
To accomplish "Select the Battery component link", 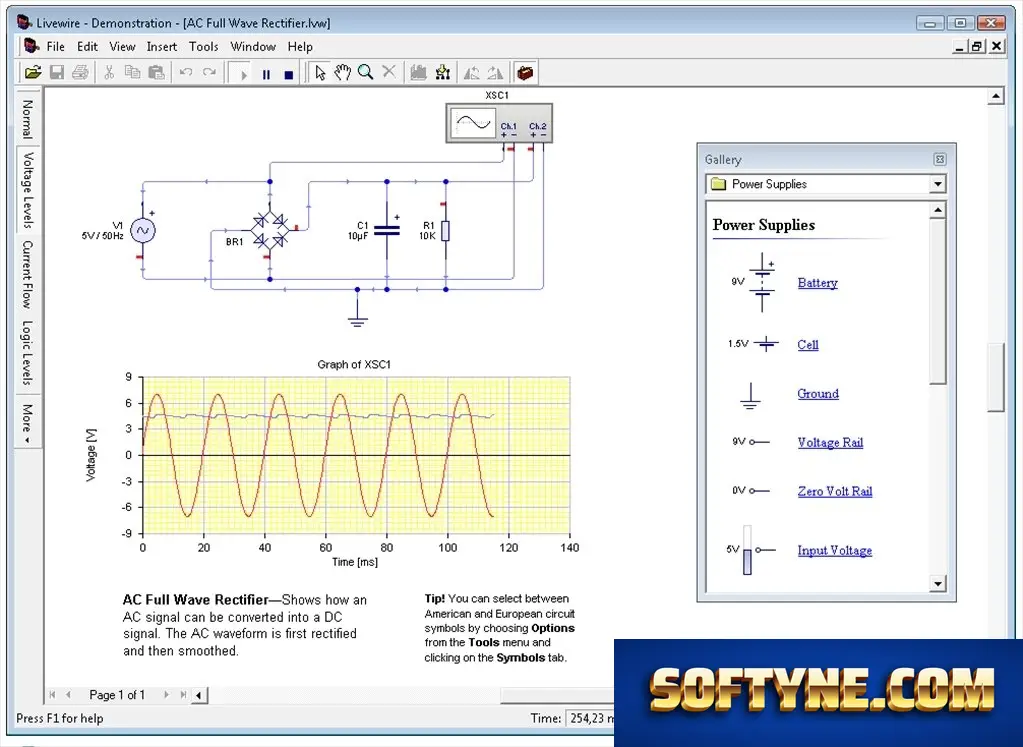I will (x=817, y=282).
